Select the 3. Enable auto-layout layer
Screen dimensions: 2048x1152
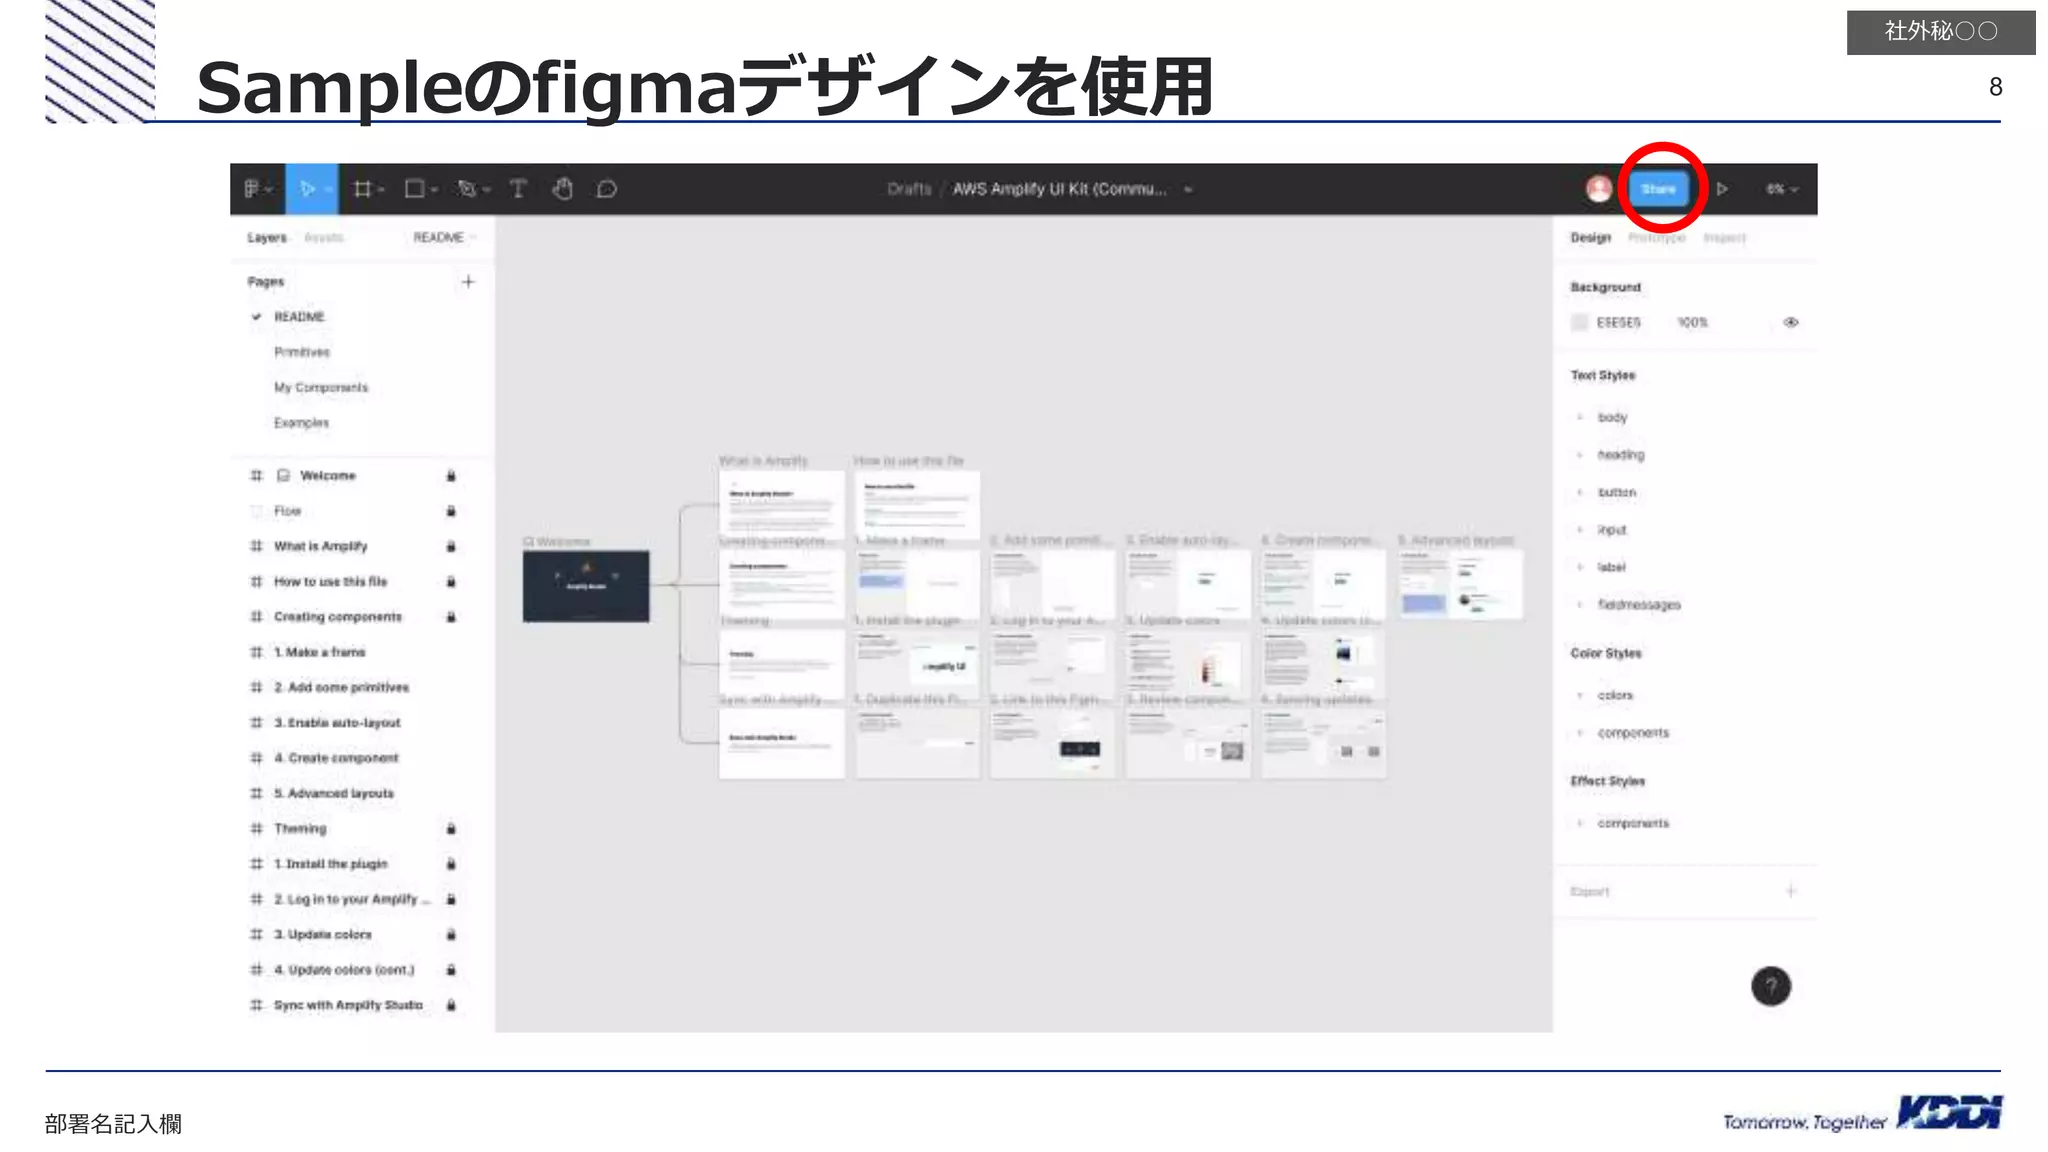coord(337,723)
